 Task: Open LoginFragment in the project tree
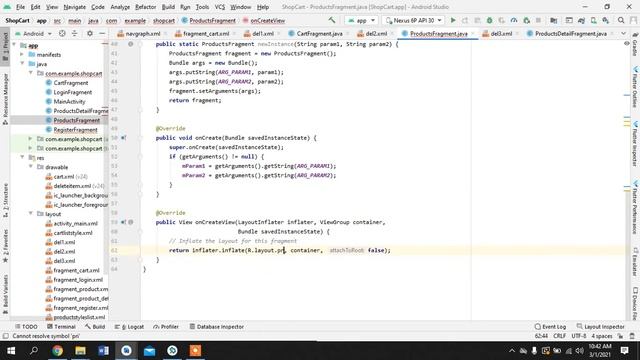(73, 92)
